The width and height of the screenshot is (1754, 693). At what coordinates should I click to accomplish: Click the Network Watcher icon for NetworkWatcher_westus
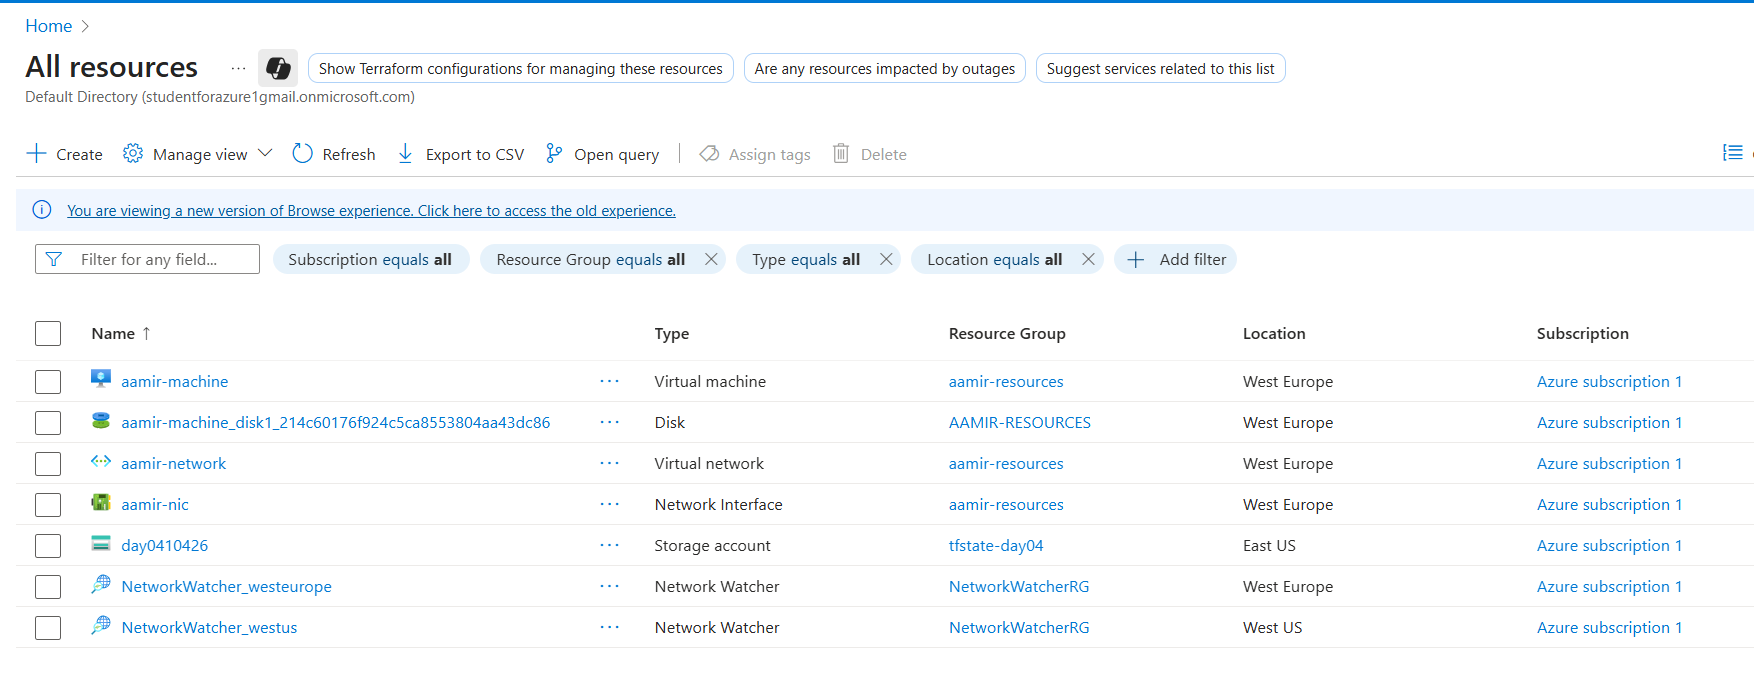tap(101, 625)
